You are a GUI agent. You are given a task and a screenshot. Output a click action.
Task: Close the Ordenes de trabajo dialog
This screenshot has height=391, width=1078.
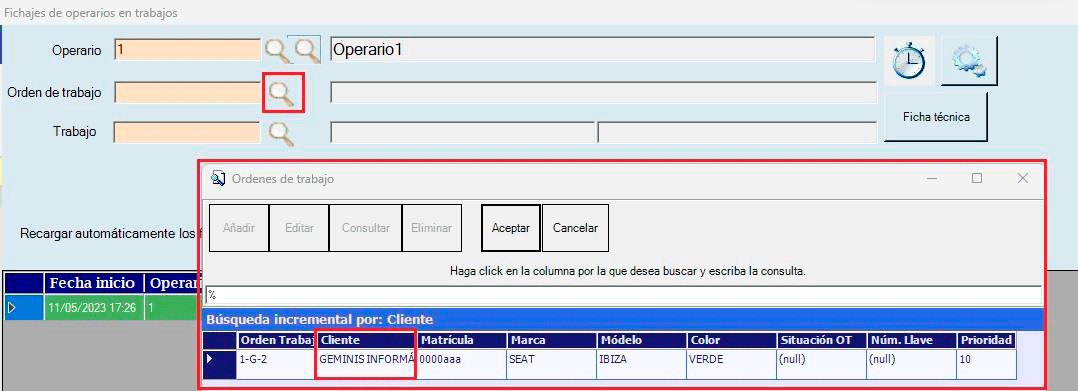click(x=1022, y=179)
